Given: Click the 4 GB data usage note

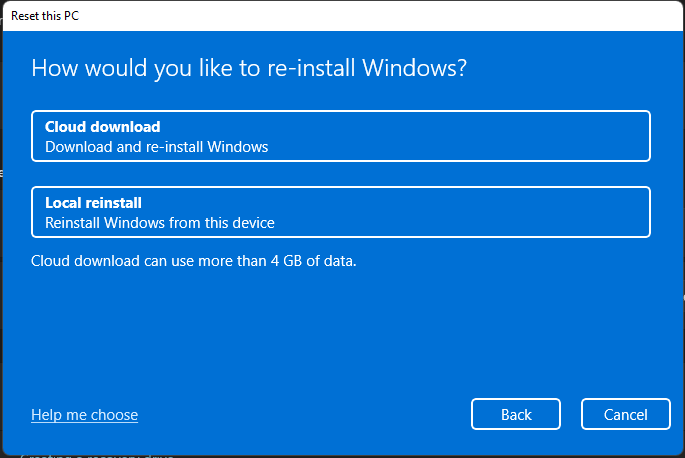Looking at the screenshot, I should 193,261.
